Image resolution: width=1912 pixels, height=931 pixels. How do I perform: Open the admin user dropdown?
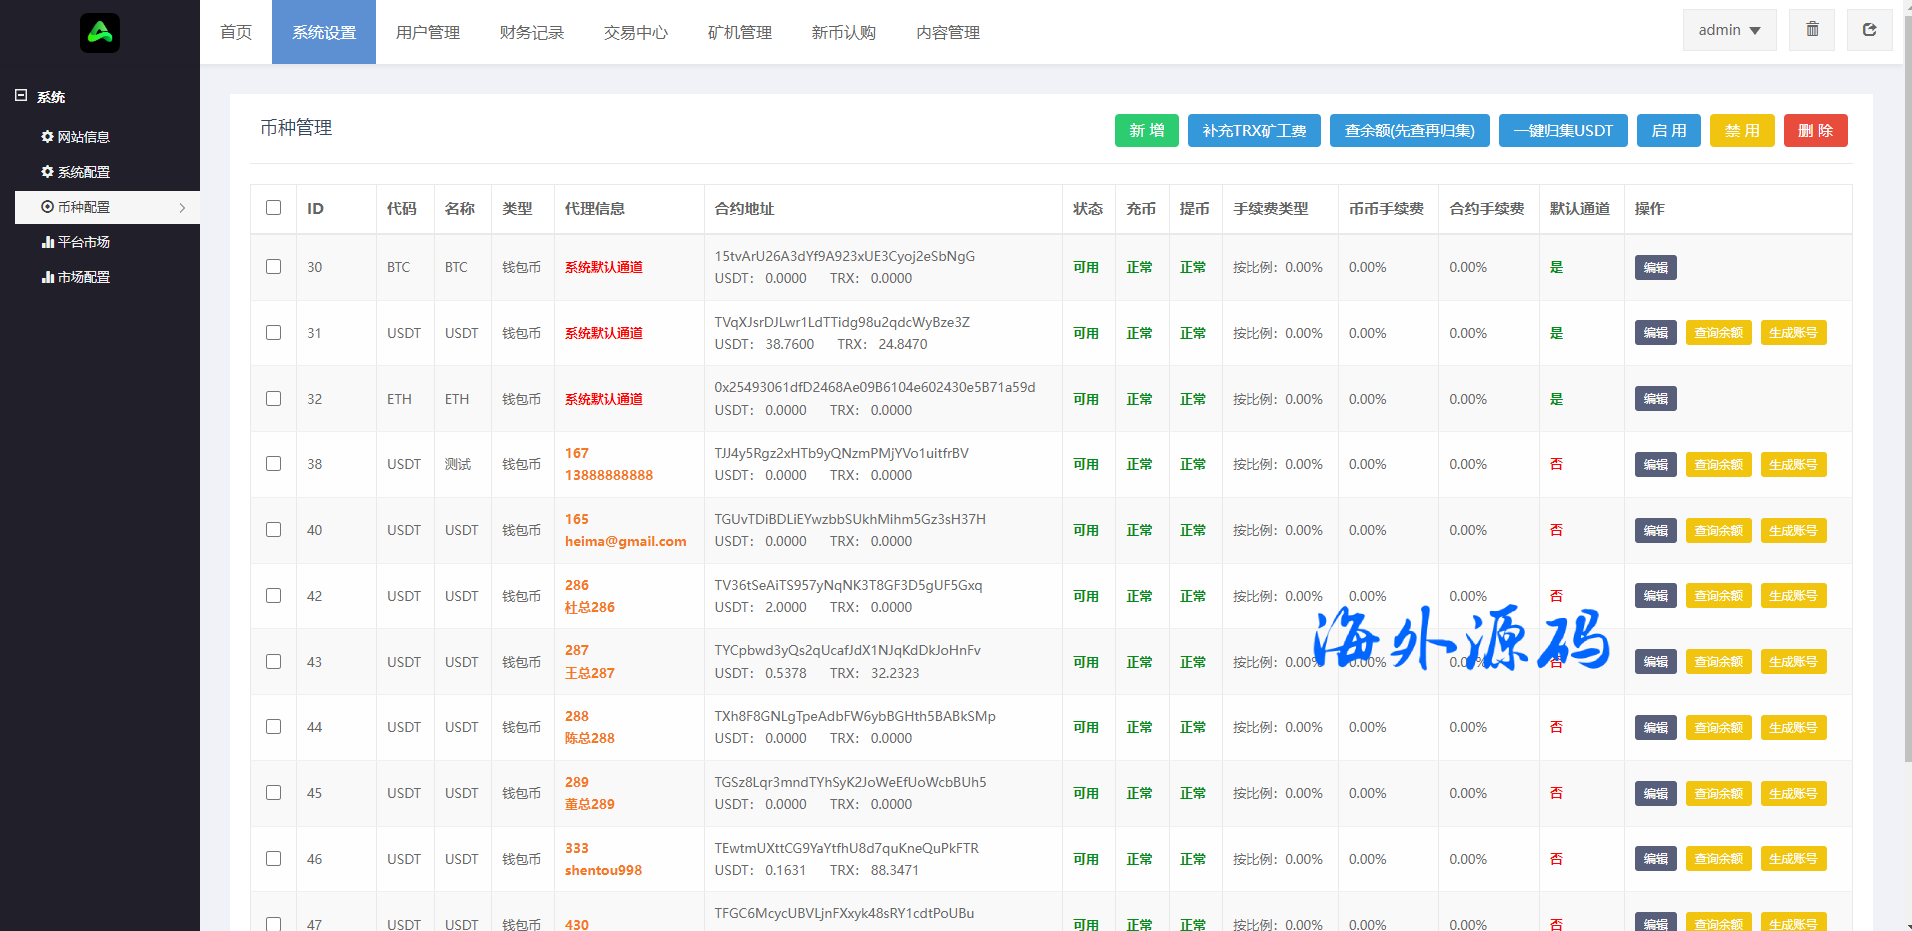(1729, 30)
